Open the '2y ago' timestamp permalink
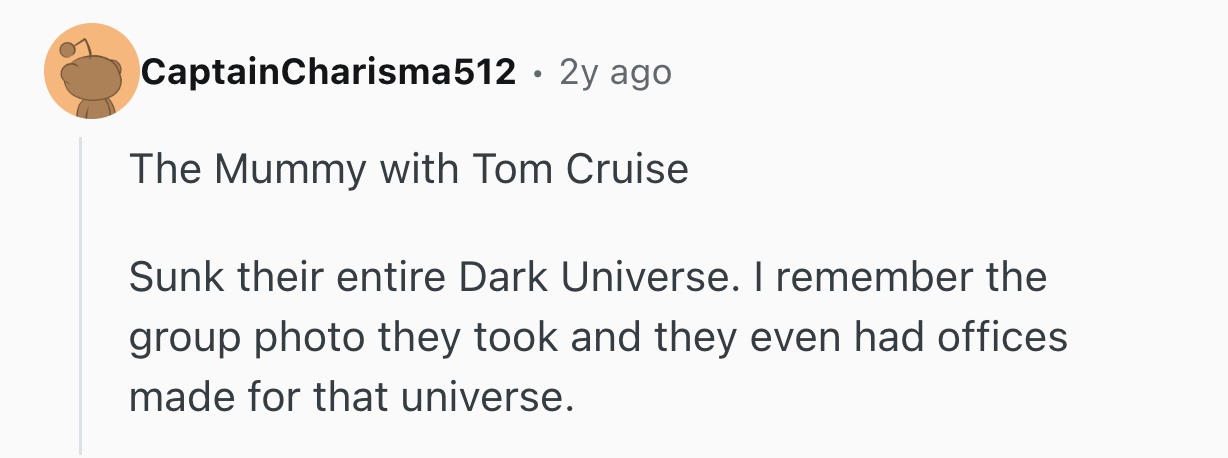The image size is (1228, 458). (615, 72)
